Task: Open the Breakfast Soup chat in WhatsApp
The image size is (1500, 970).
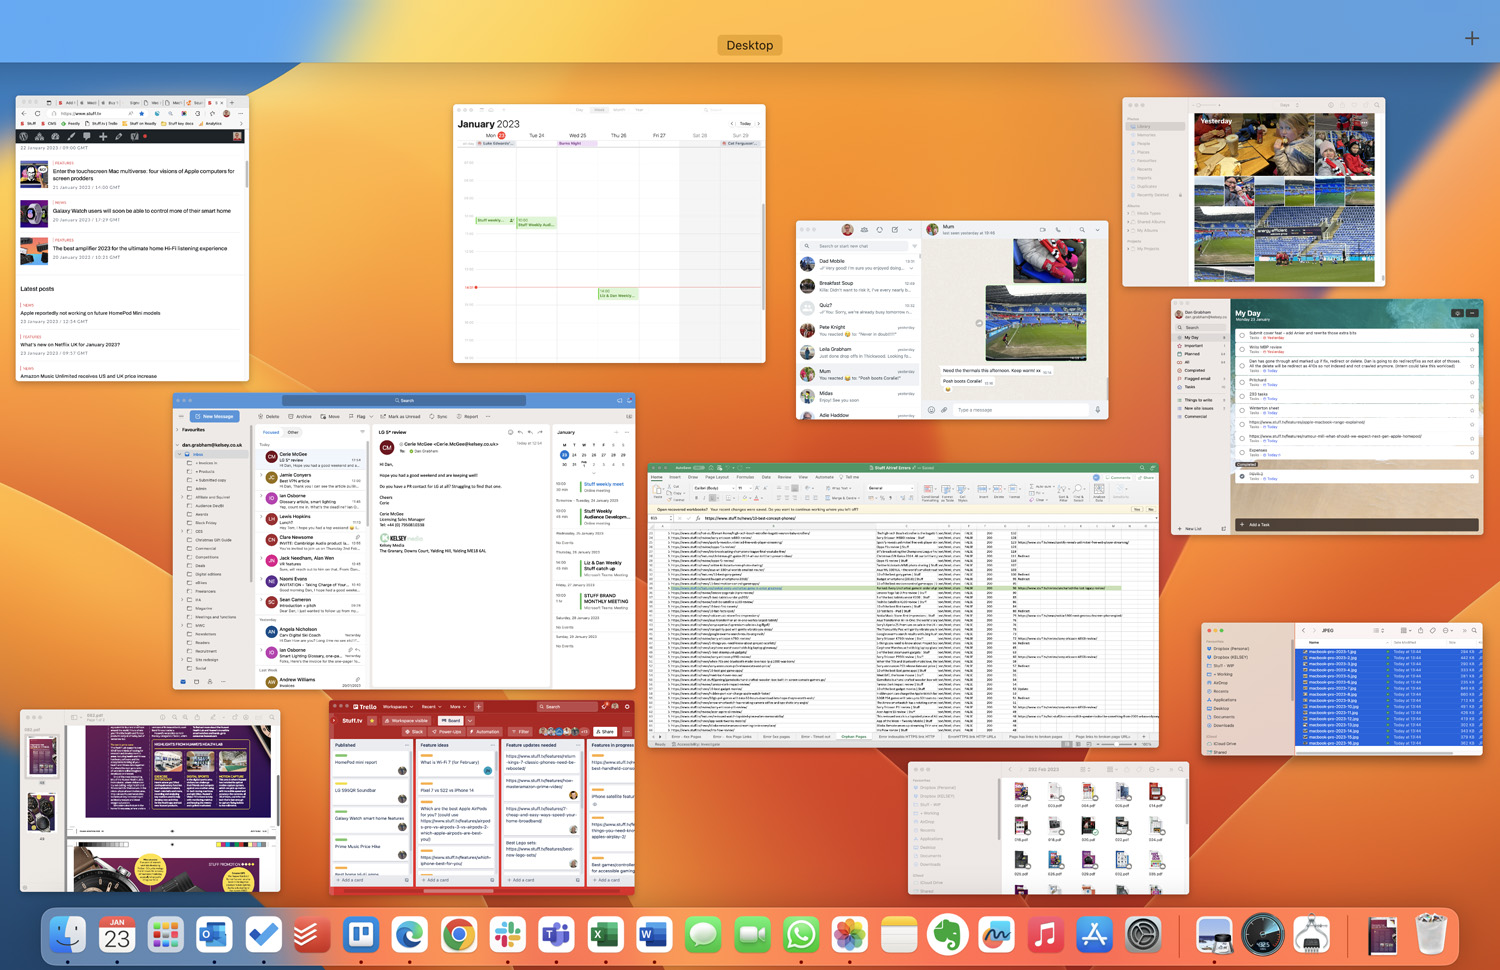Action: [x=858, y=287]
